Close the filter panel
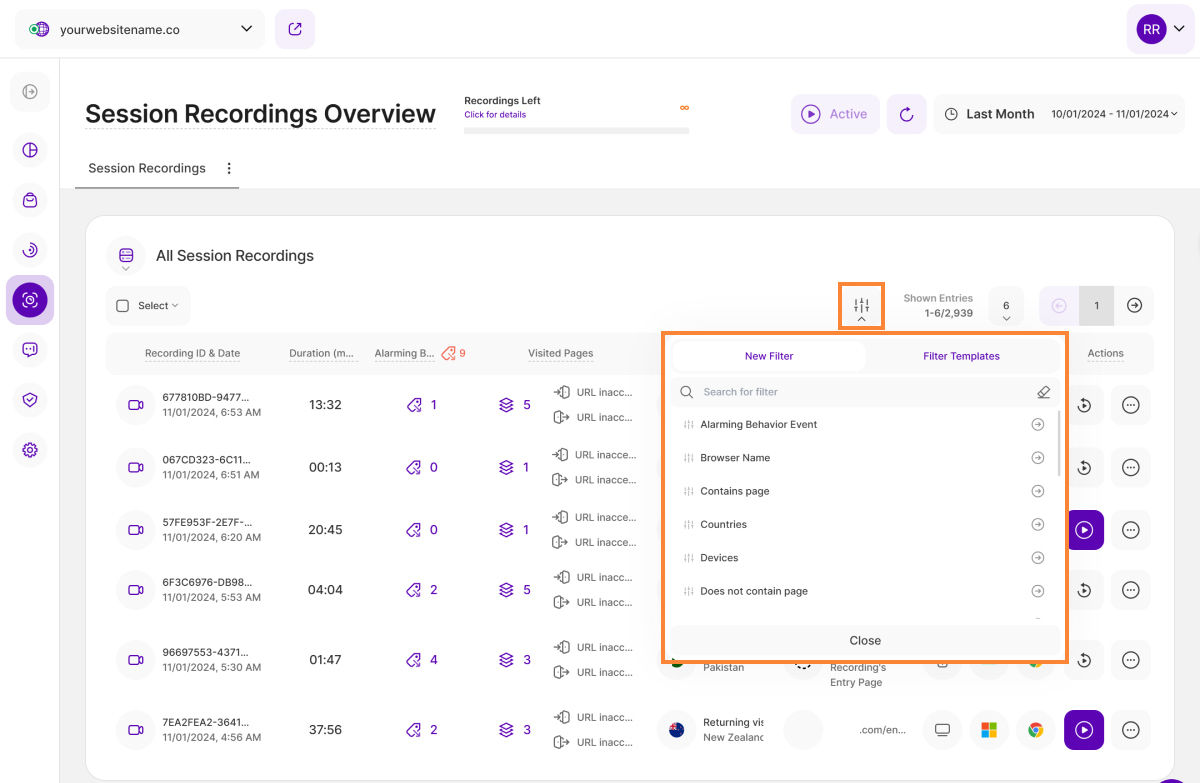Image resolution: width=1200 pixels, height=783 pixels. pos(865,640)
